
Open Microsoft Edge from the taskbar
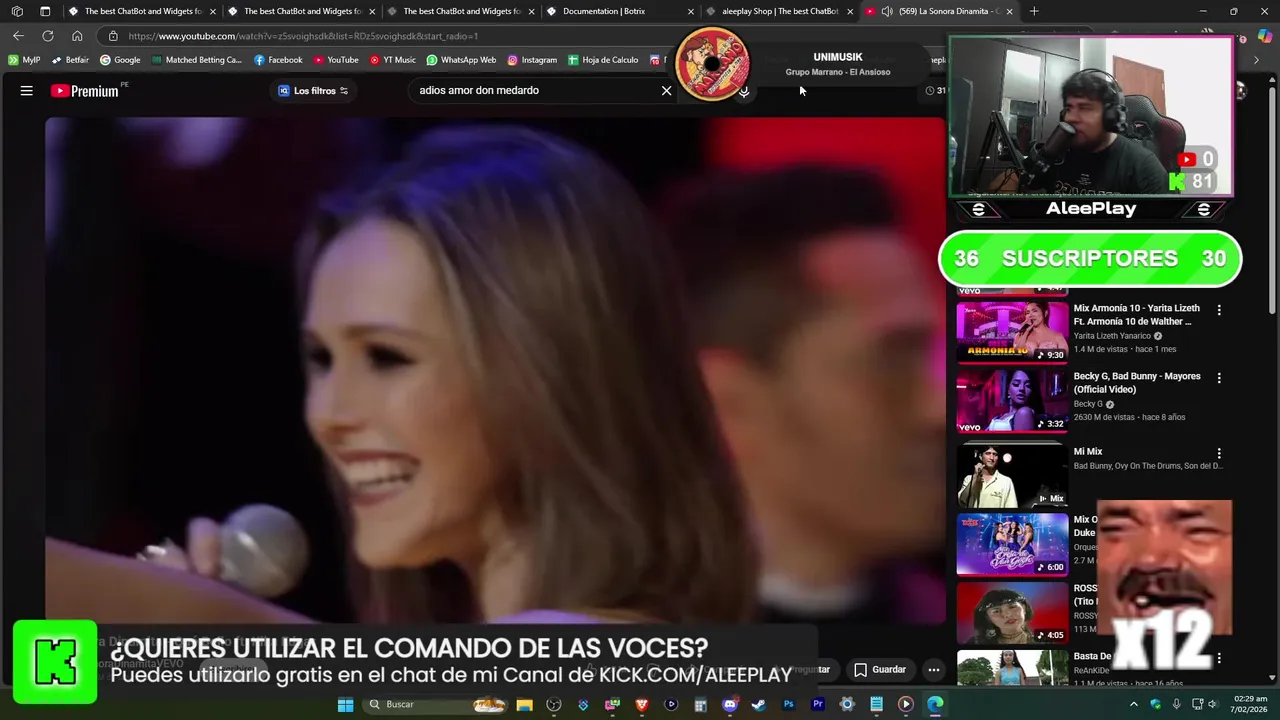[935, 704]
